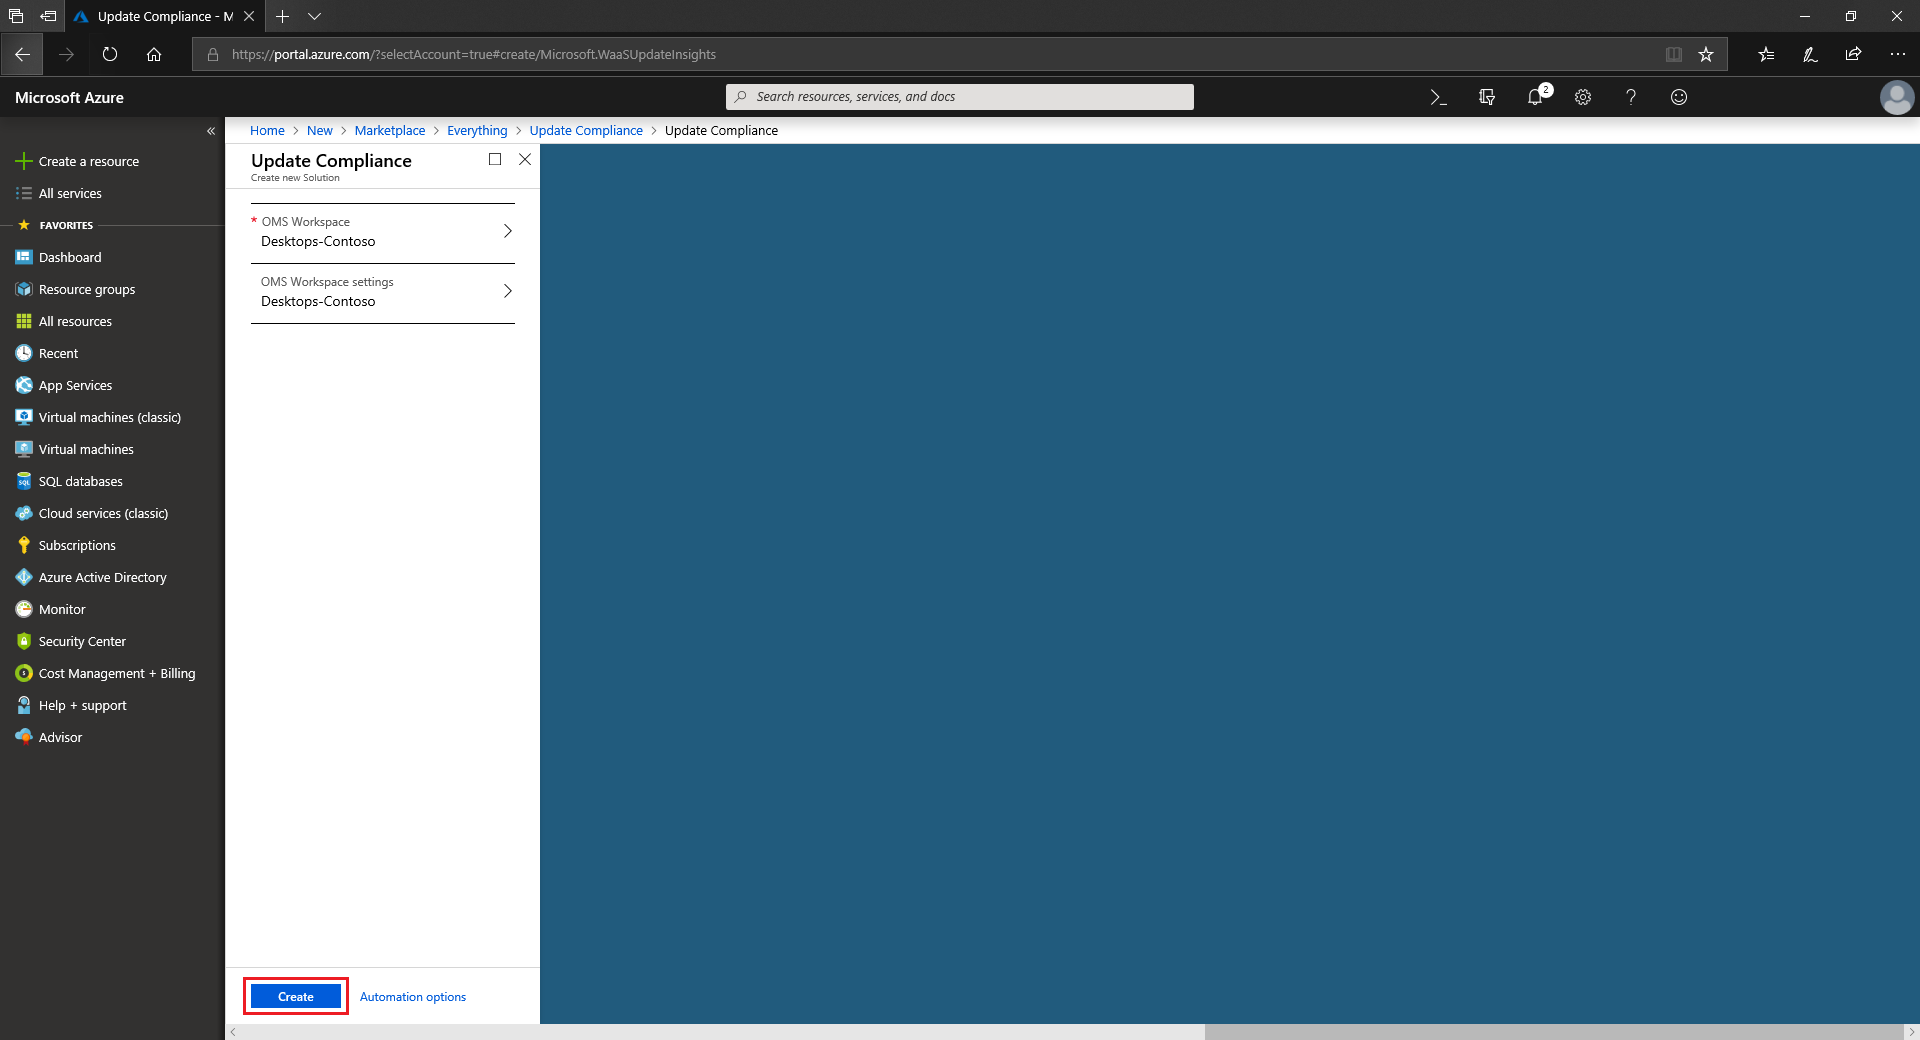Go to Update Compliance breadcrumb link

click(x=586, y=131)
